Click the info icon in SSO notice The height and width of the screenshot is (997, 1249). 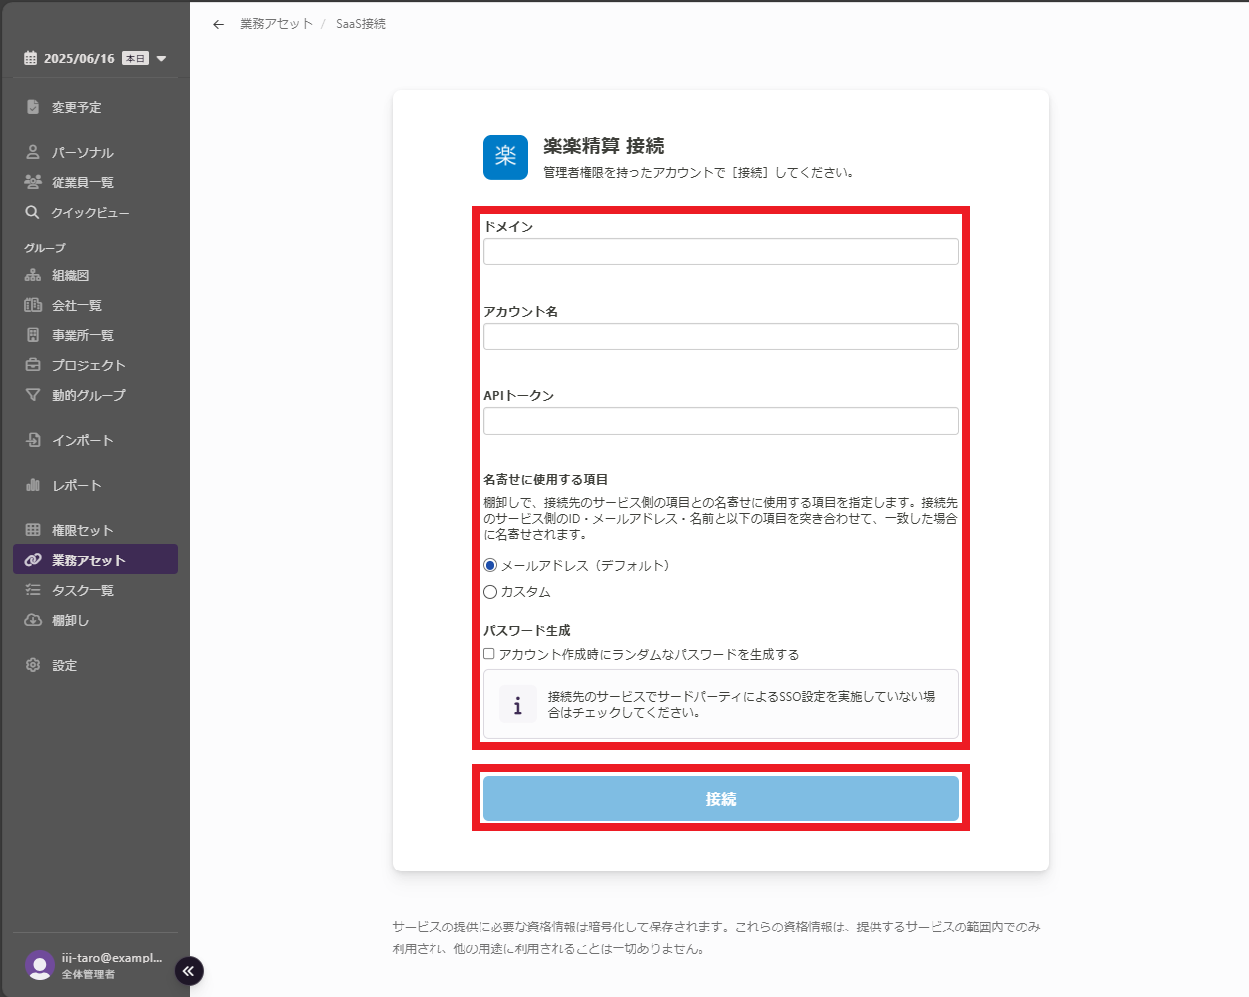517,705
